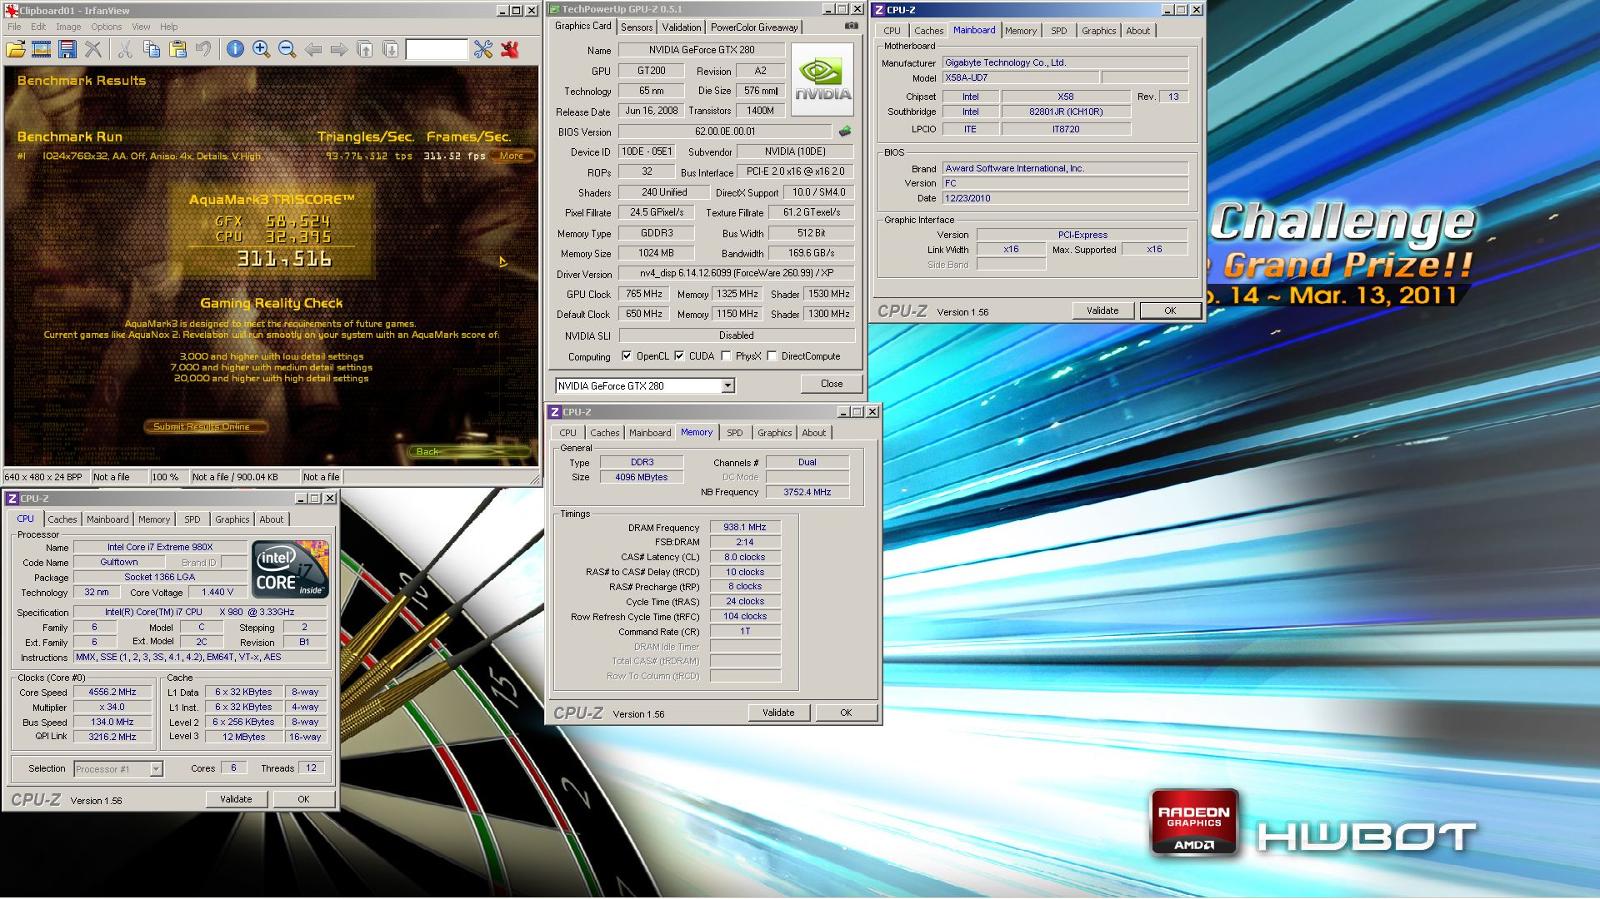Image resolution: width=1600 pixels, height=899 pixels.
Task: Click the red IrfanView About mascot icon
Action: coord(509,49)
